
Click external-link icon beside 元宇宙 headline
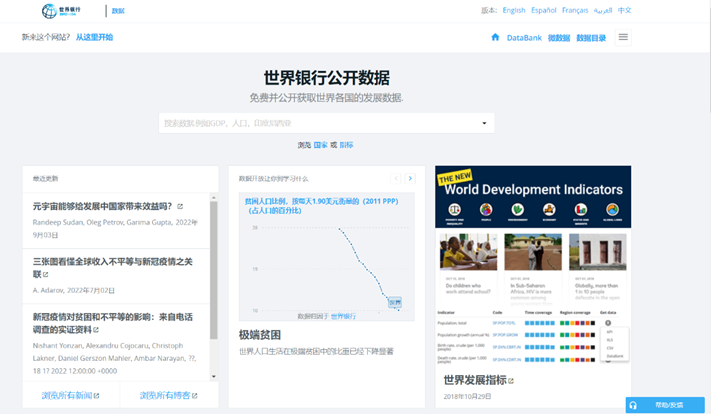click(x=180, y=206)
